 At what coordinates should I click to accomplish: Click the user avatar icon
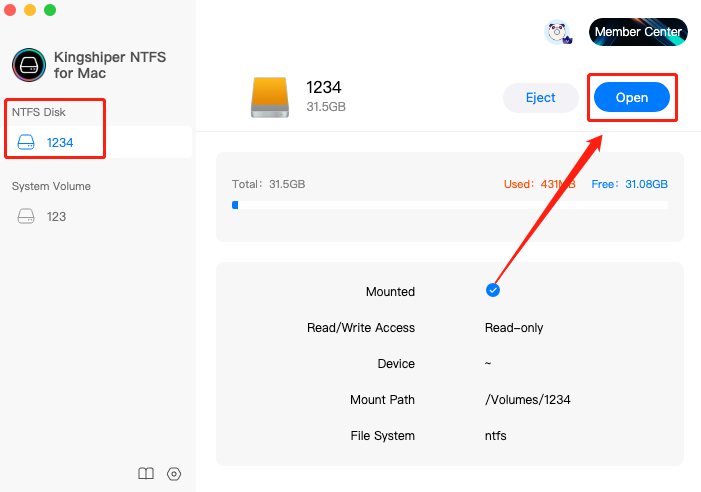(557, 32)
